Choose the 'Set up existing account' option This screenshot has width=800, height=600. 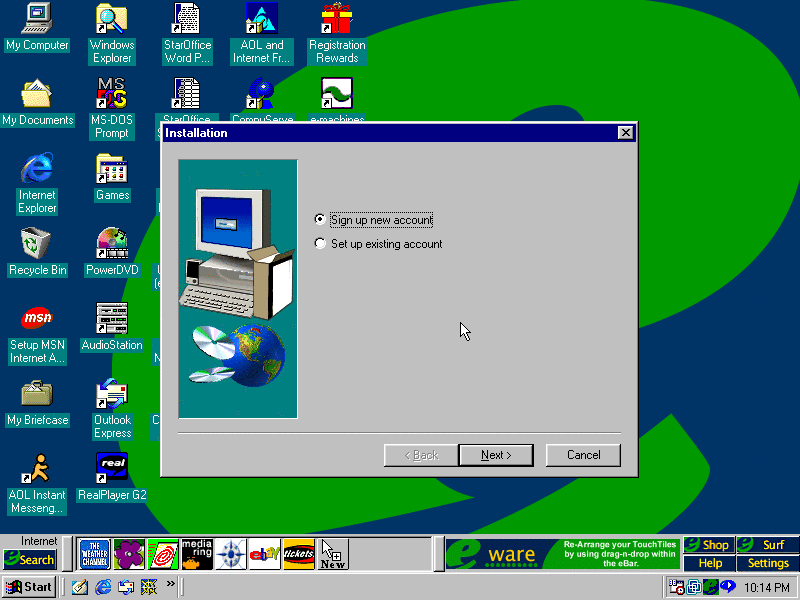[320, 244]
